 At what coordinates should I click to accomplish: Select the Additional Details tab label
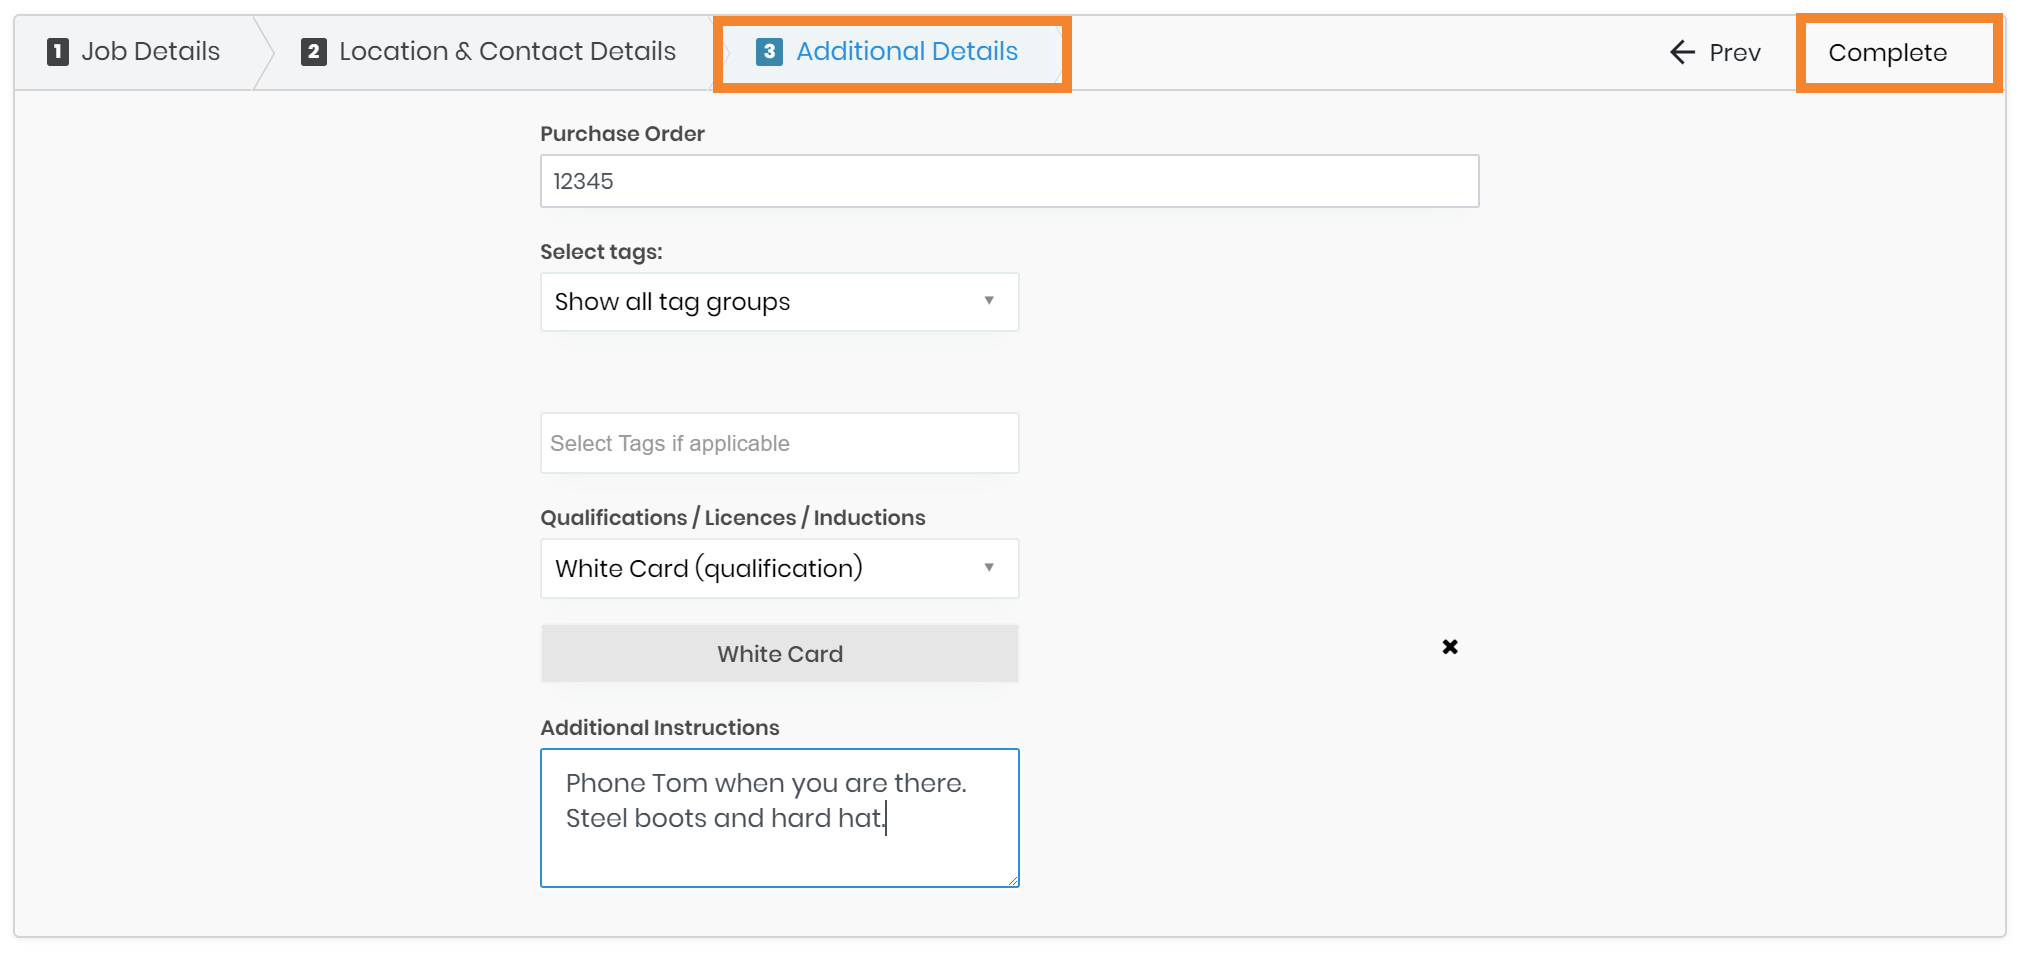tap(906, 52)
